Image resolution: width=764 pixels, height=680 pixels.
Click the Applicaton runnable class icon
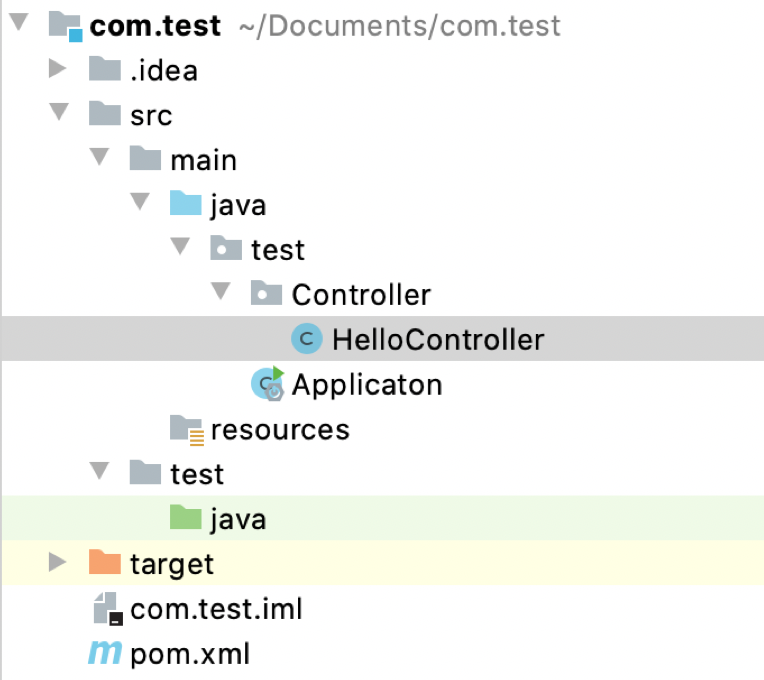click(268, 384)
